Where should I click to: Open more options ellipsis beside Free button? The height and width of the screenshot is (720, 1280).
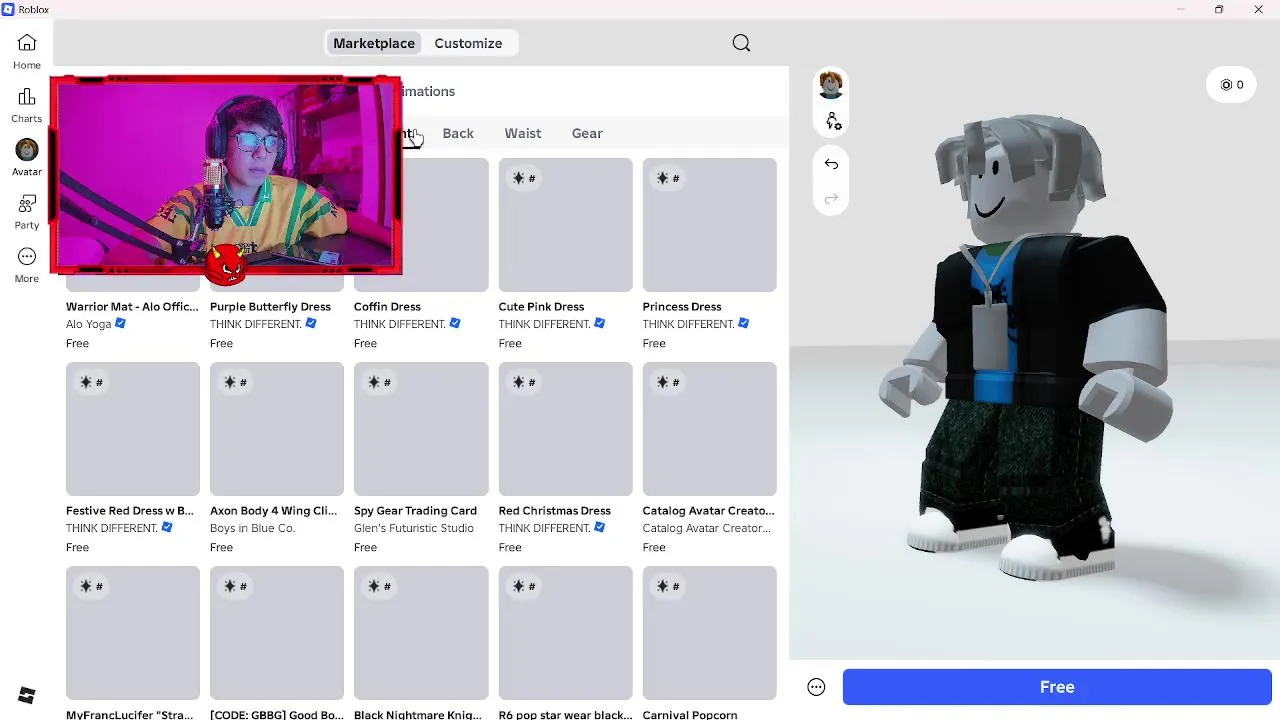coord(816,687)
